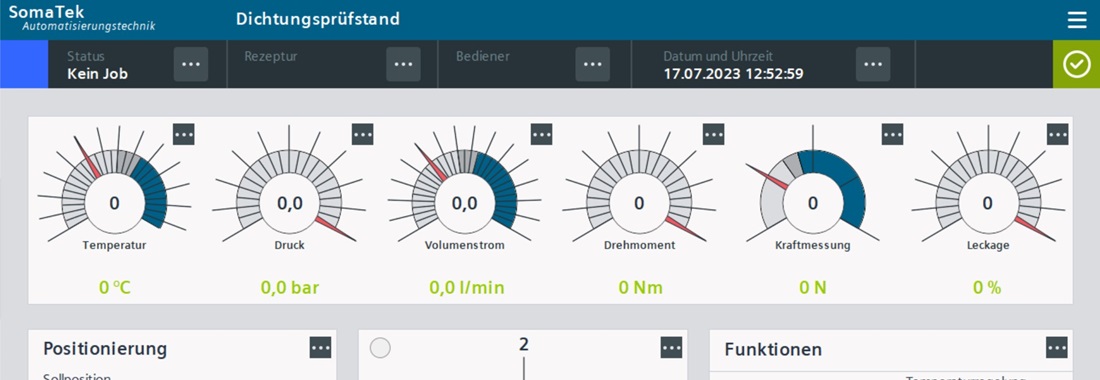Click the '0,0 bar' pressure reading
This screenshot has height=380, width=1100.
pyautogui.click(x=290, y=287)
